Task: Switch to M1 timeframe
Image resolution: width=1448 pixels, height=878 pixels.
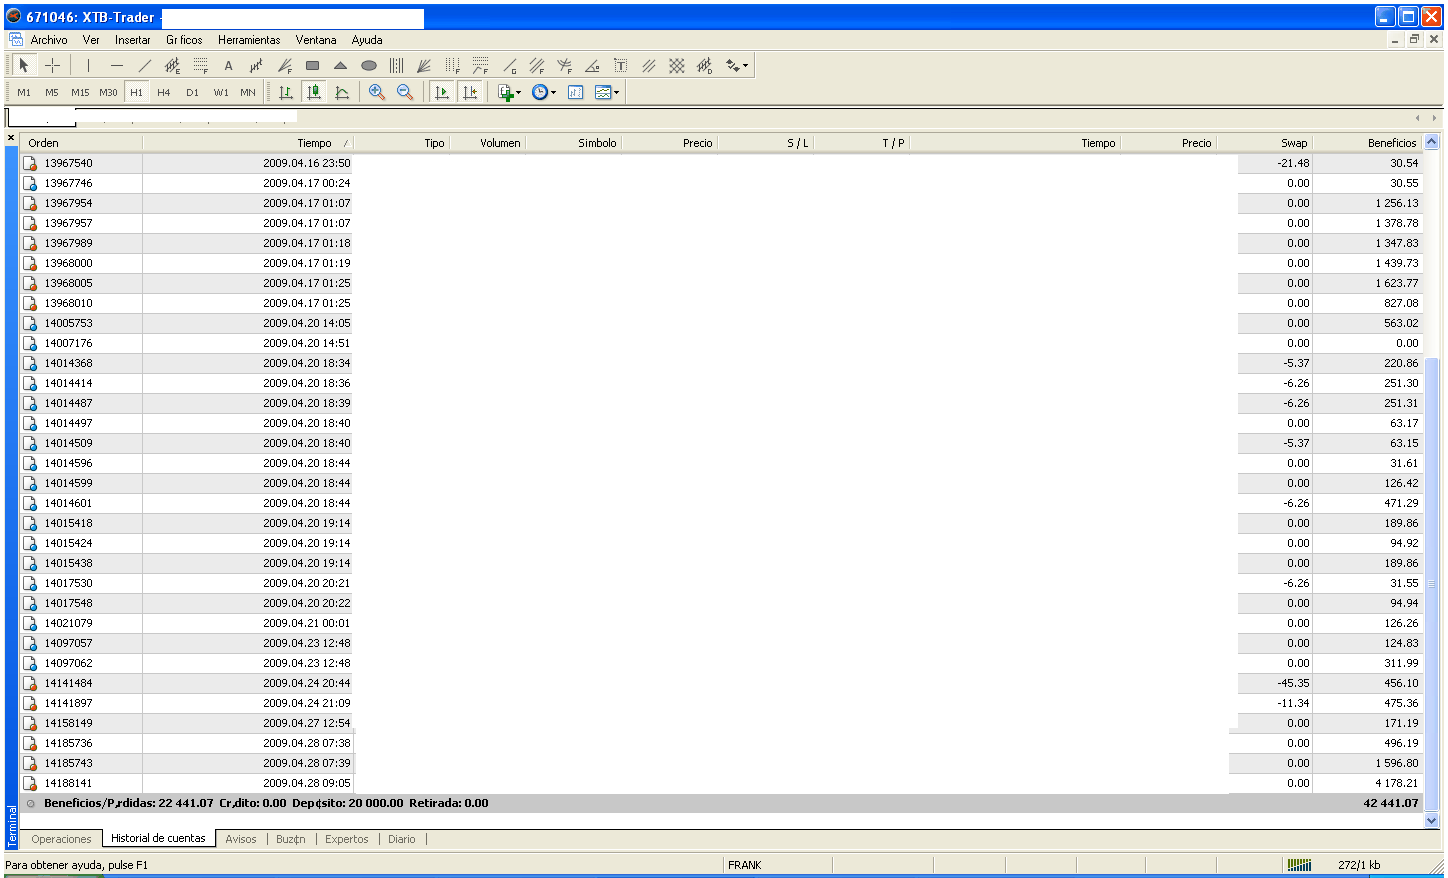Action: tap(24, 92)
